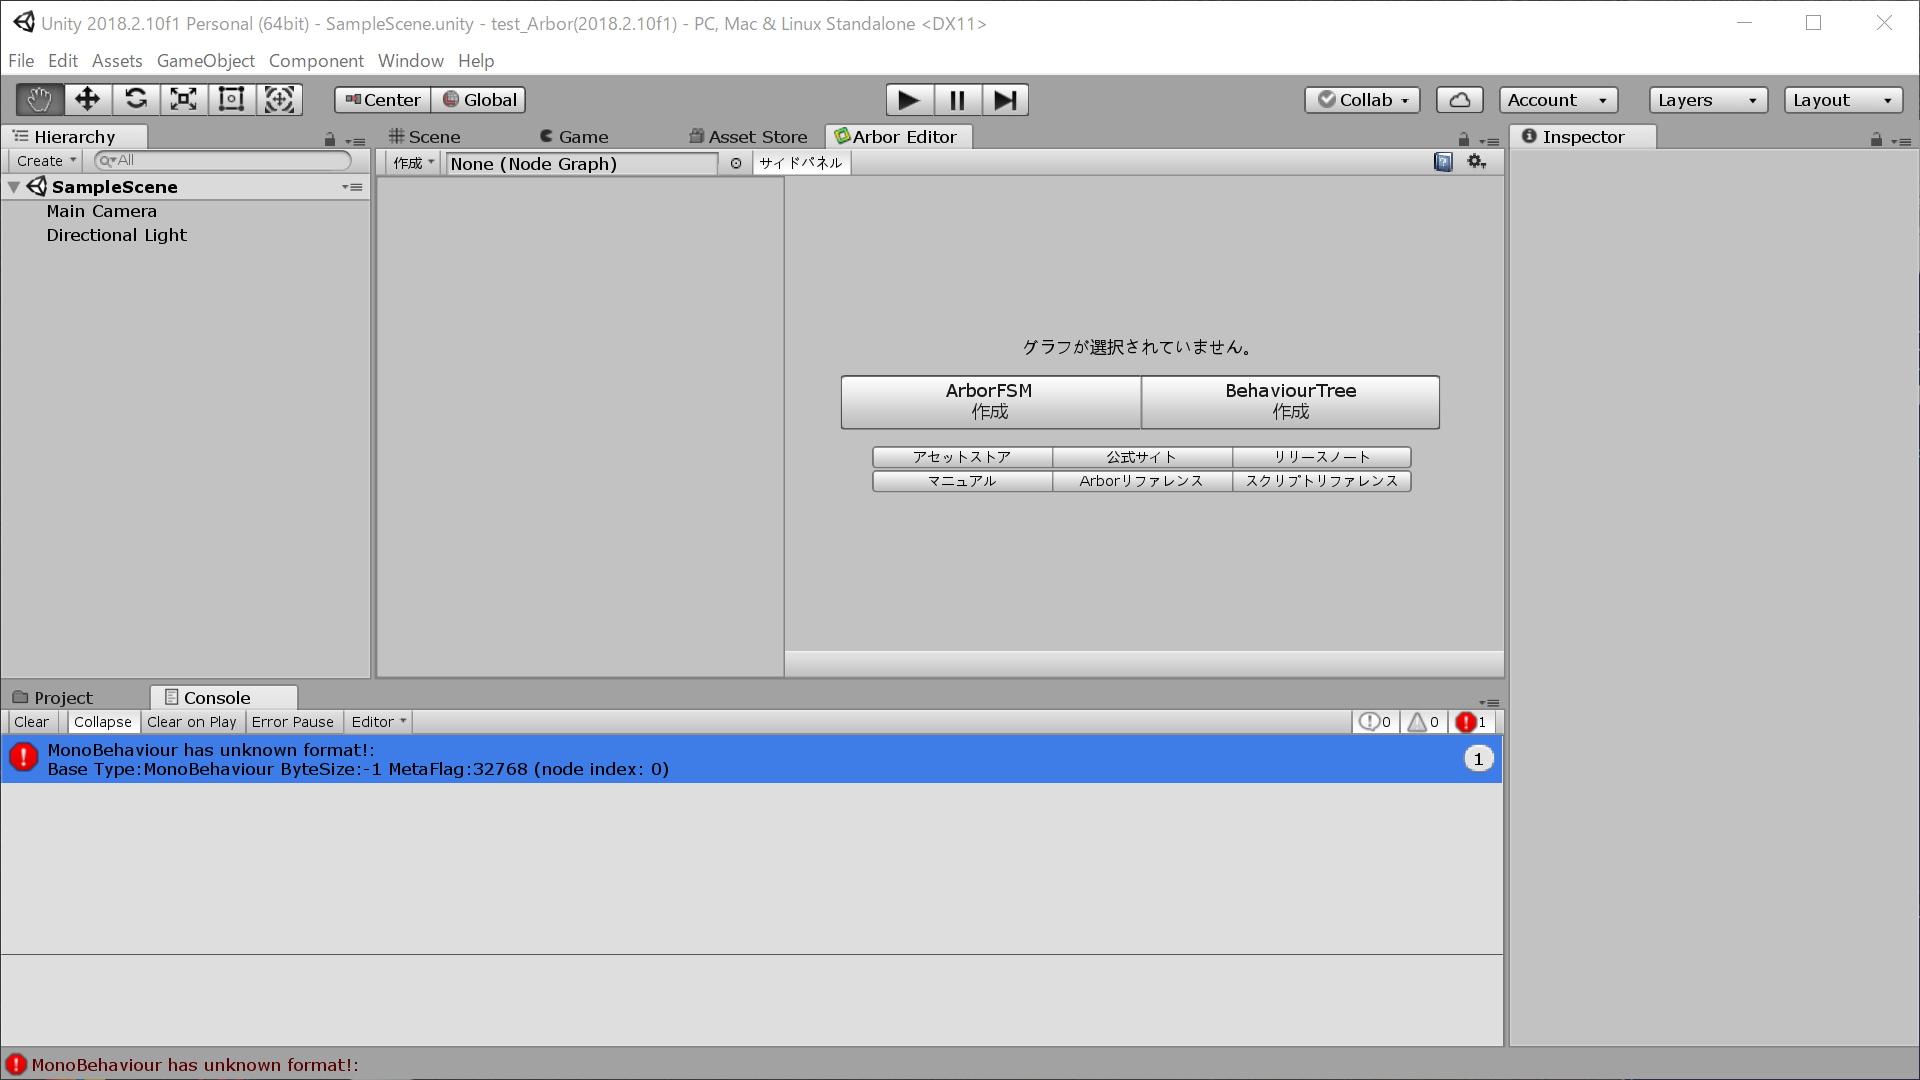Open the Window menu

click(x=410, y=60)
